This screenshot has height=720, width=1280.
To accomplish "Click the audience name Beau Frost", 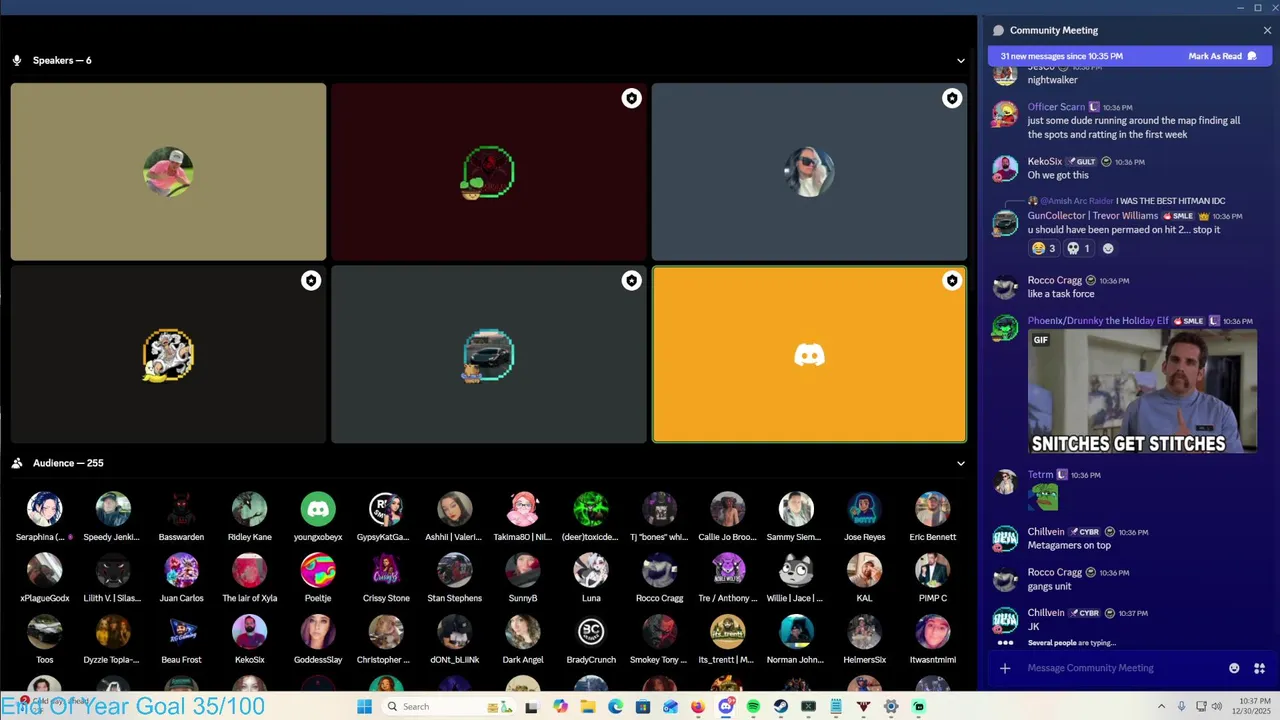I will pyautogui.click(x=181, y=660).
